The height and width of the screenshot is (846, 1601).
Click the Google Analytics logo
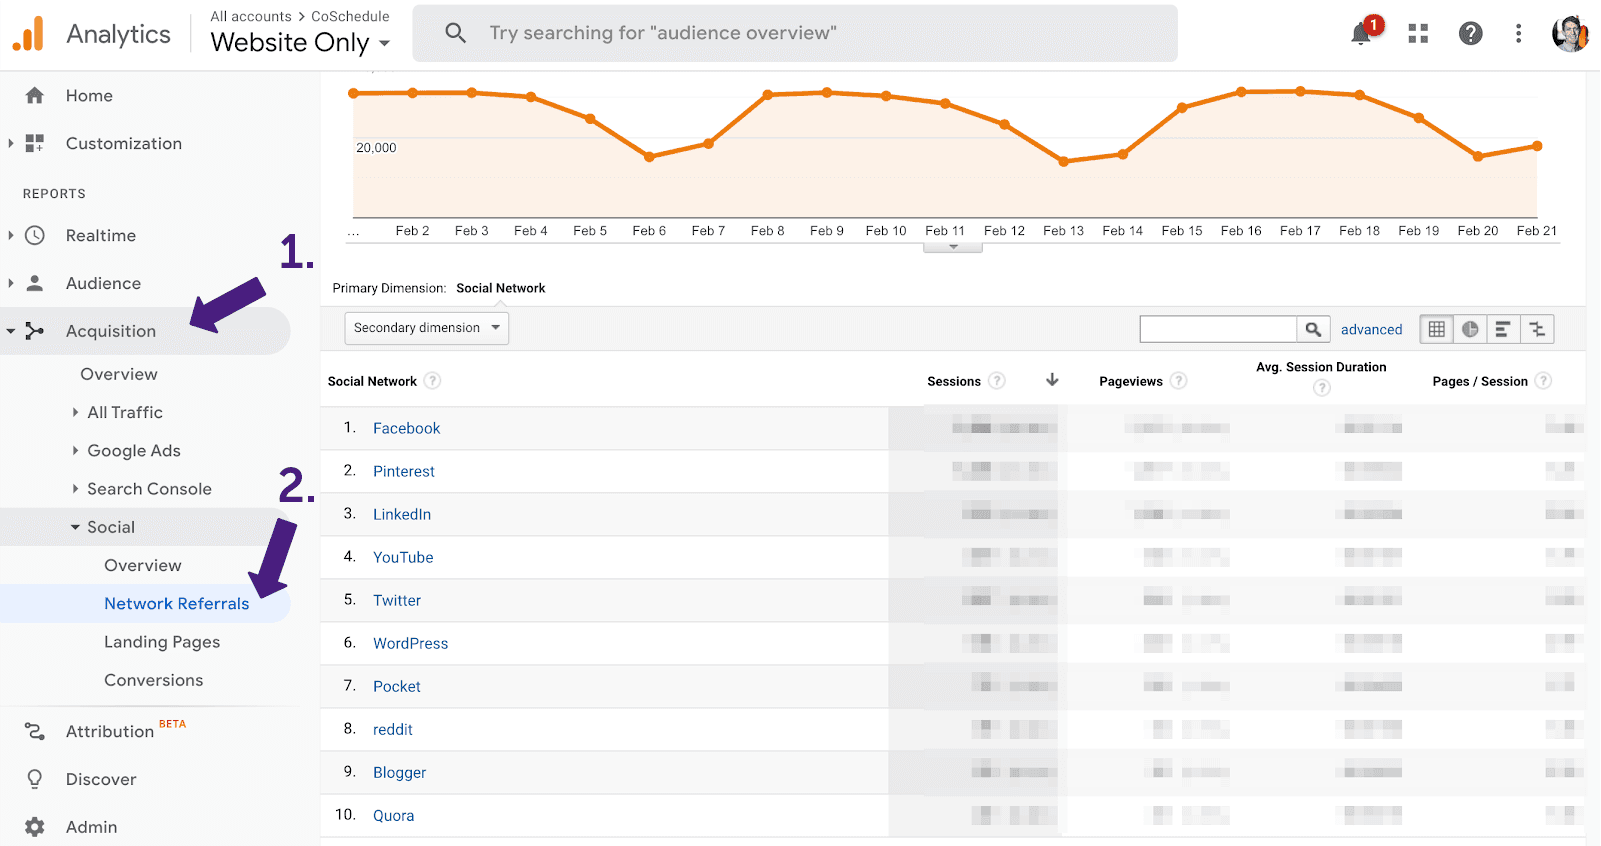(x=28, y=34)
